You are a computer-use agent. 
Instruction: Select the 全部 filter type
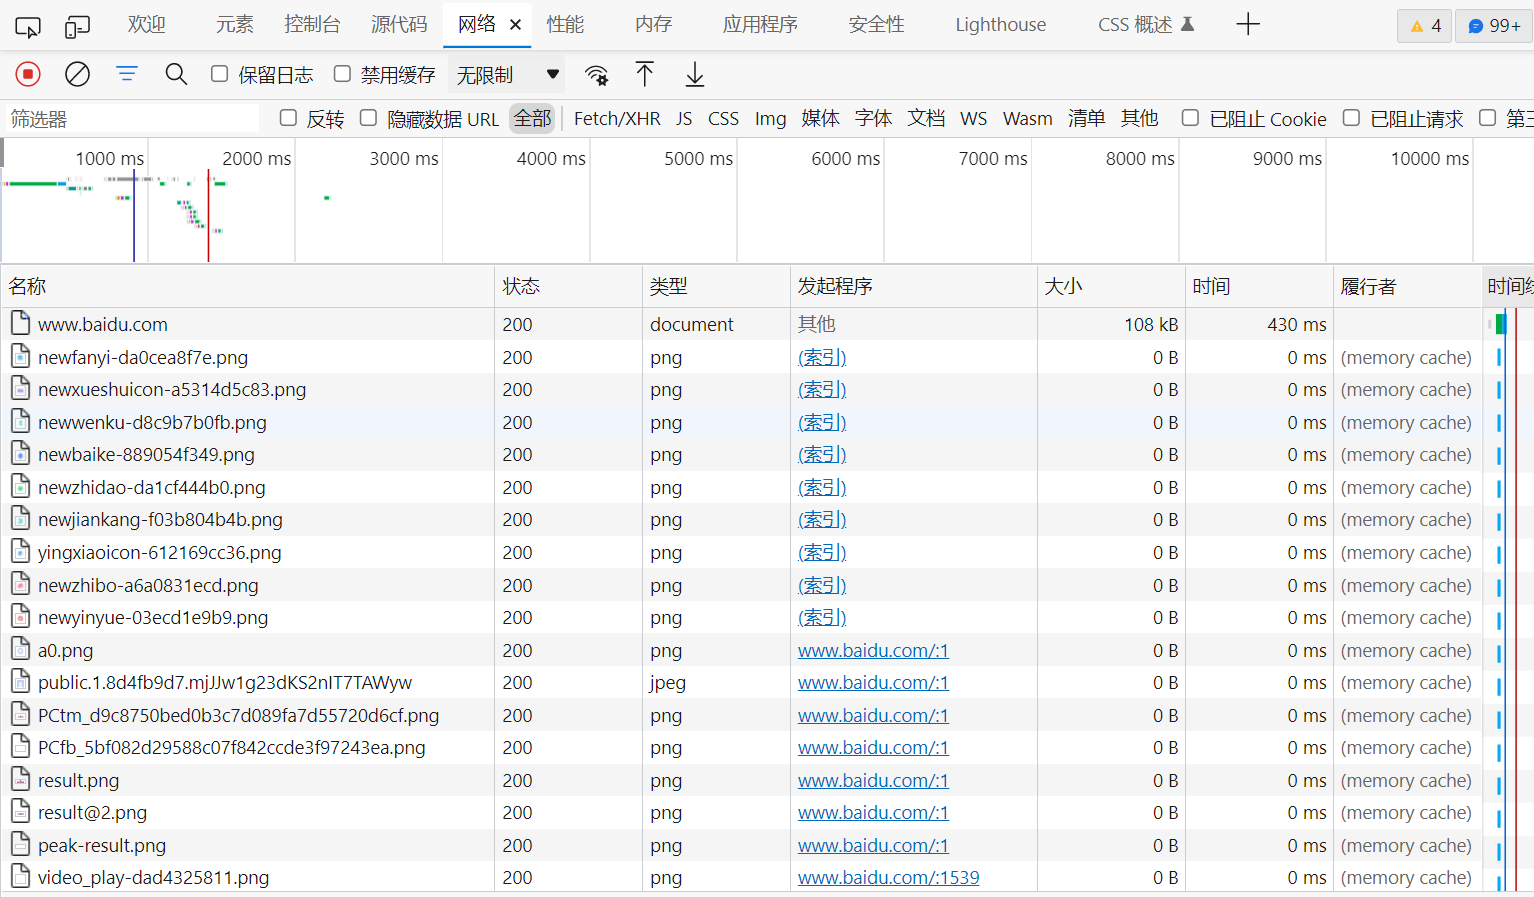click(532, 119)
